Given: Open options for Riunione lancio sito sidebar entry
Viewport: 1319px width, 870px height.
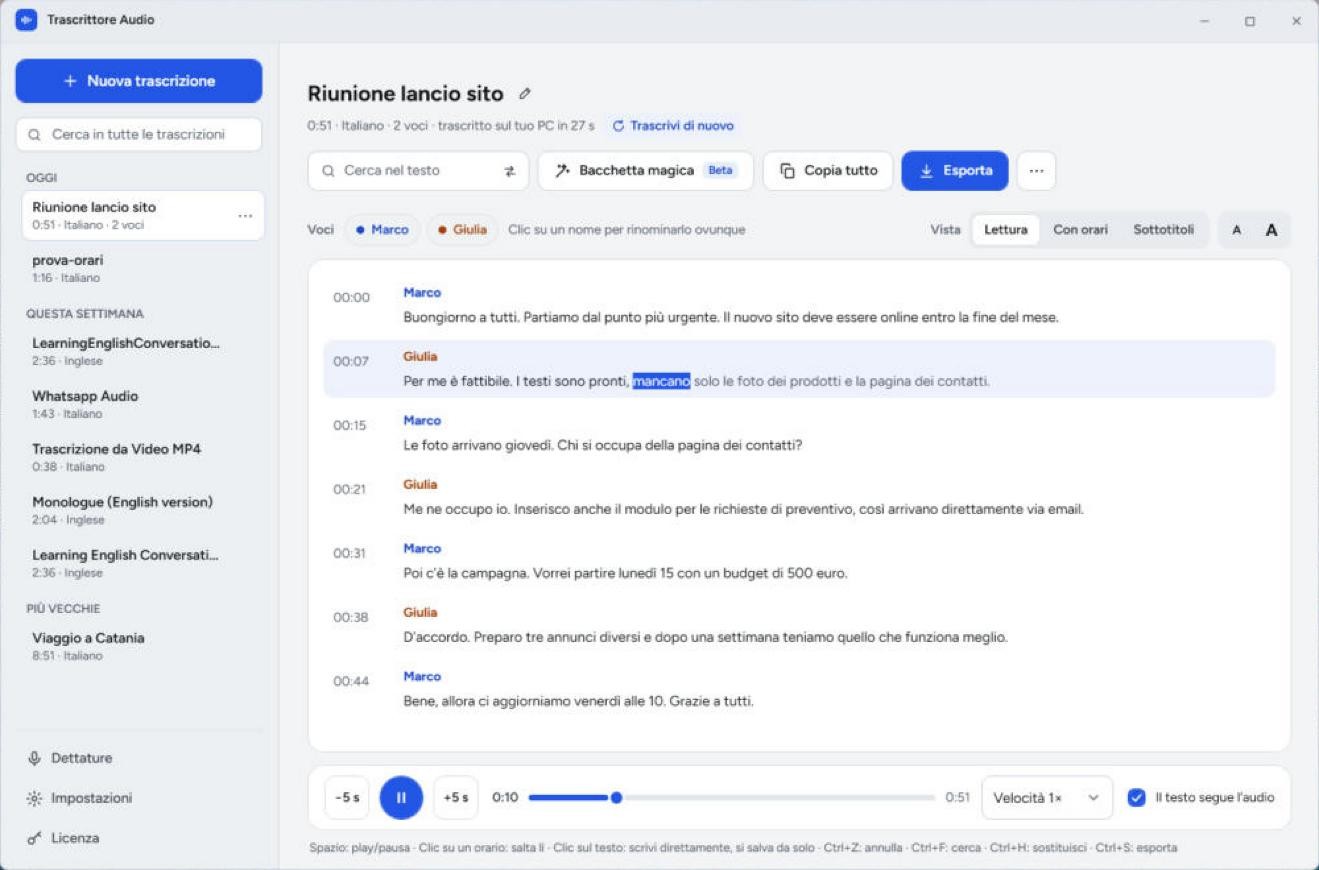Looking at the screenshot, I should (x=245, y=216).
